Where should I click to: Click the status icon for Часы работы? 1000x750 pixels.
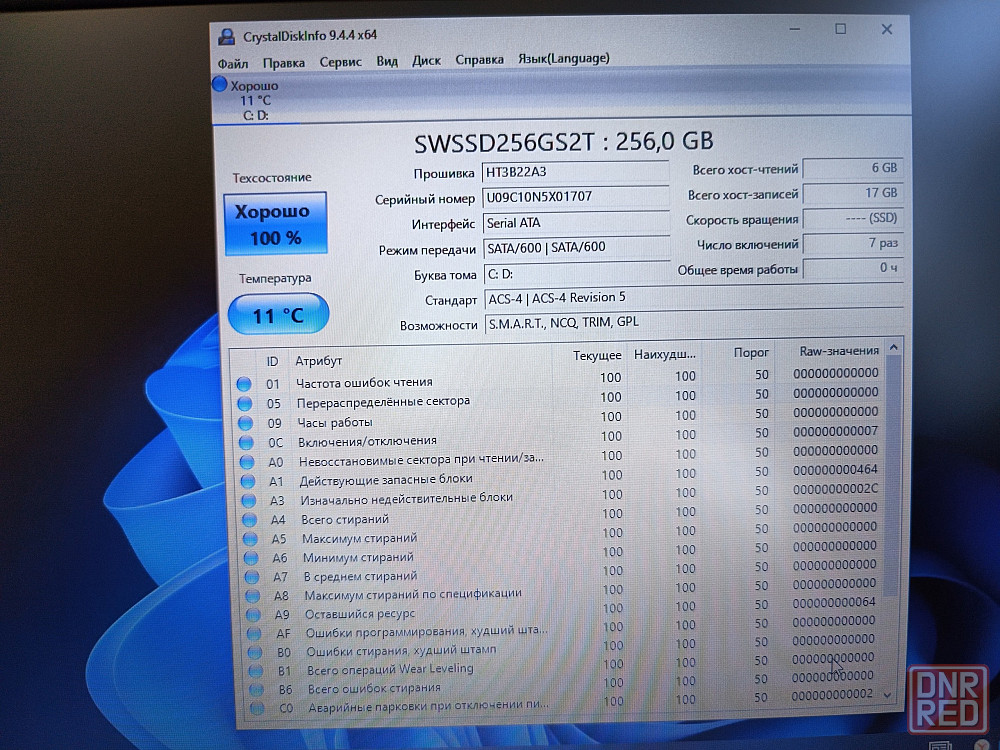tap(245, 423)
